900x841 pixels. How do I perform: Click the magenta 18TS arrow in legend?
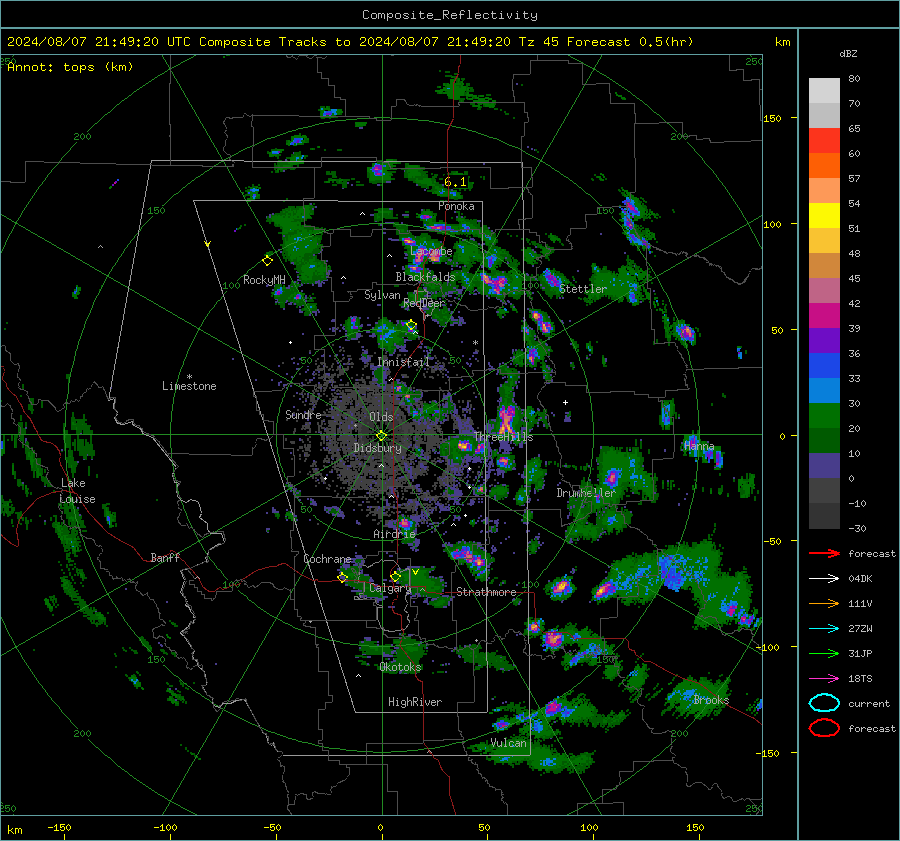point(824,679)
